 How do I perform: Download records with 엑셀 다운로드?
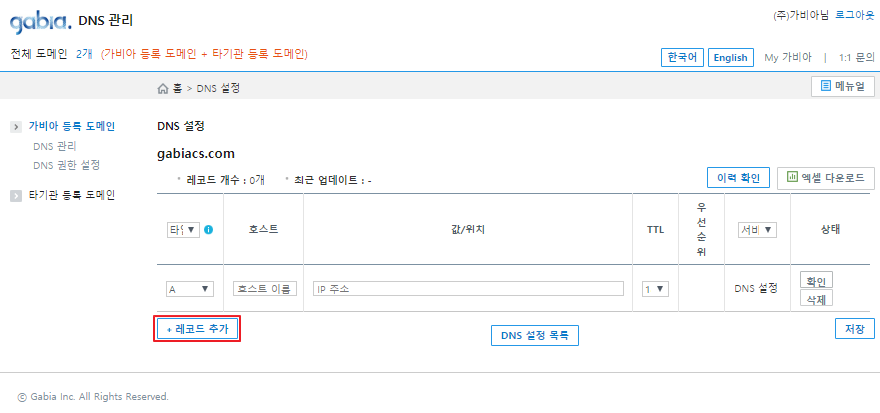[x=826, y=178]
